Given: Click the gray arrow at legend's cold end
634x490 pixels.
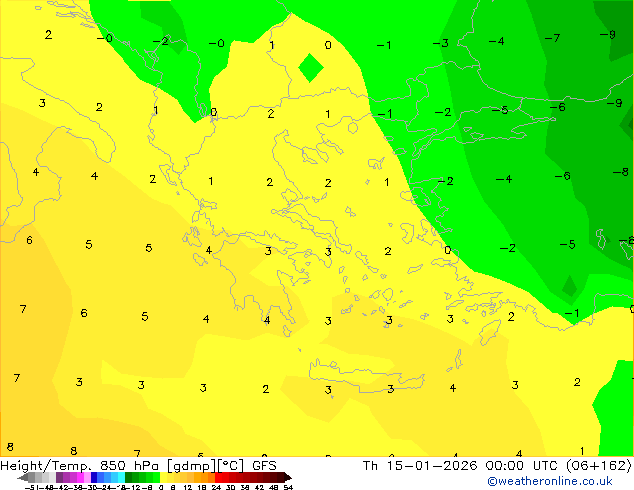Looking at the screenshot, I should [x=23, y=477].
